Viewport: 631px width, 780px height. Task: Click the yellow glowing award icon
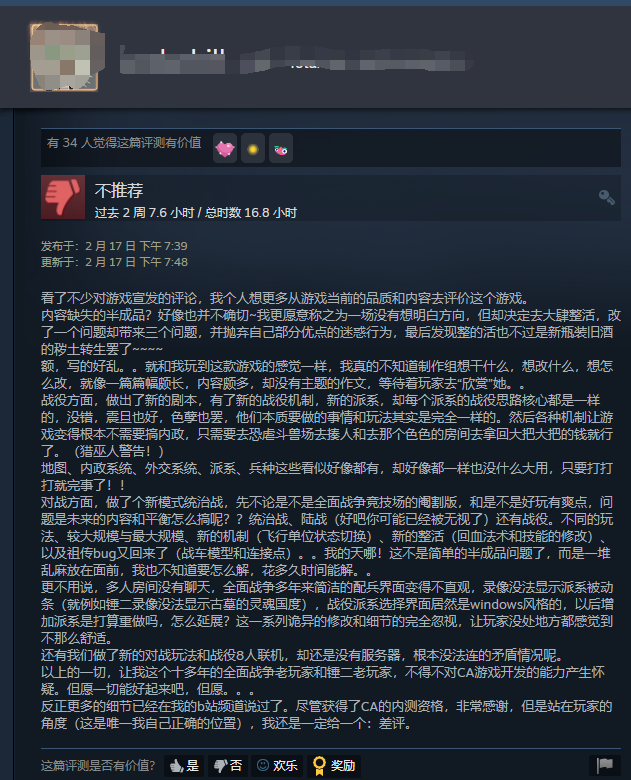pyautogui.click(x=253, y=148)
